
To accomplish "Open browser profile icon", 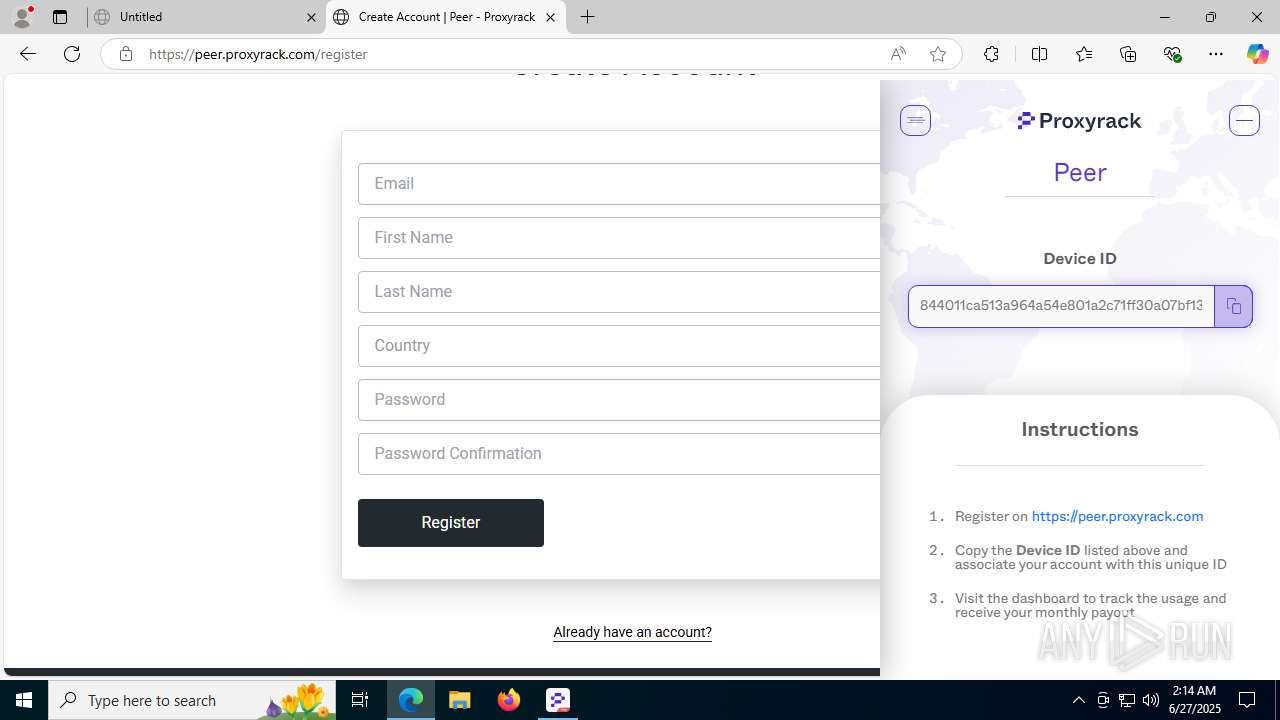I will [x=22, y=17].
